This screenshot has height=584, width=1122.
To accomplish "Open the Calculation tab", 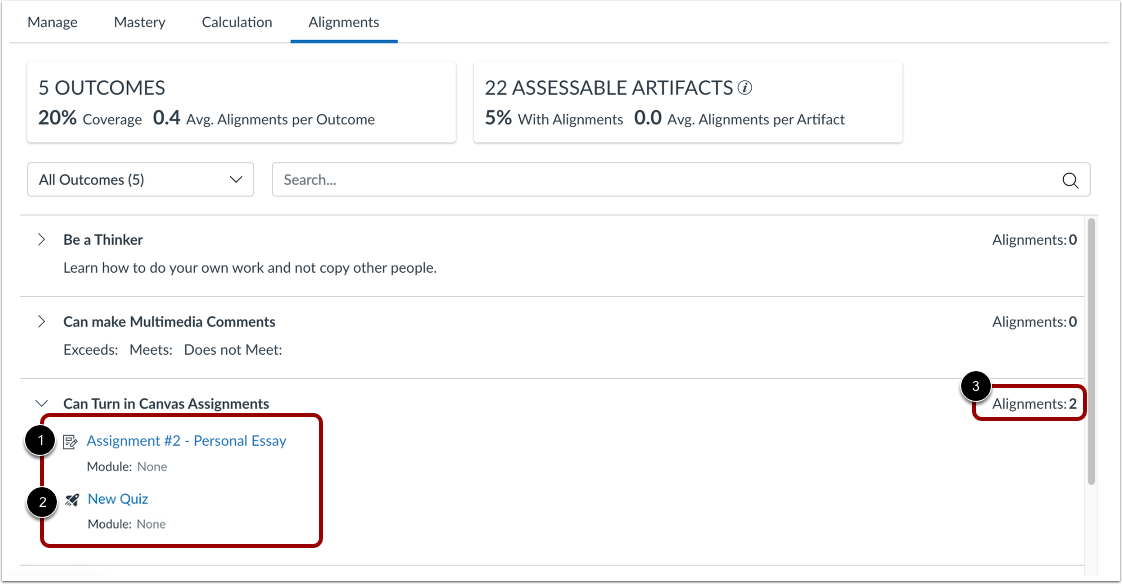I will (x=237, y=22).
